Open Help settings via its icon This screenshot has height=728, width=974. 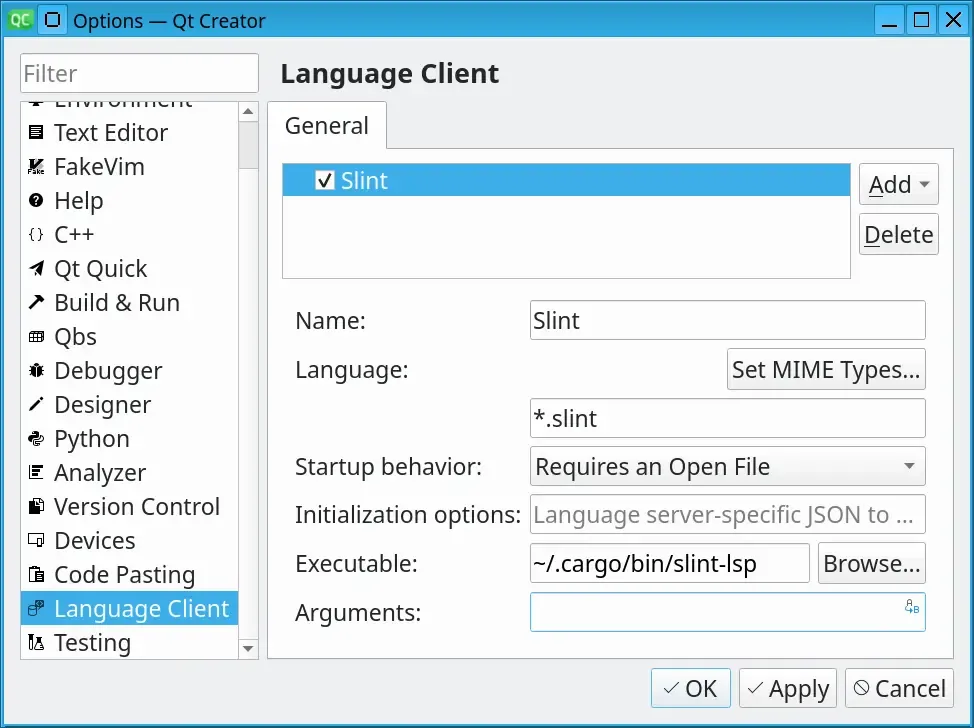pyautogui.click(x=35, y=201)
